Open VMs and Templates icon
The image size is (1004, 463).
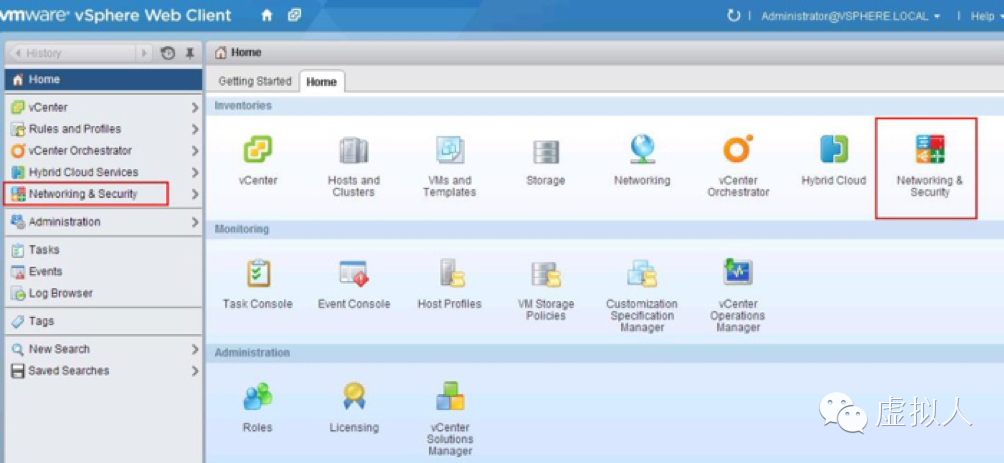tap(449, 150)
